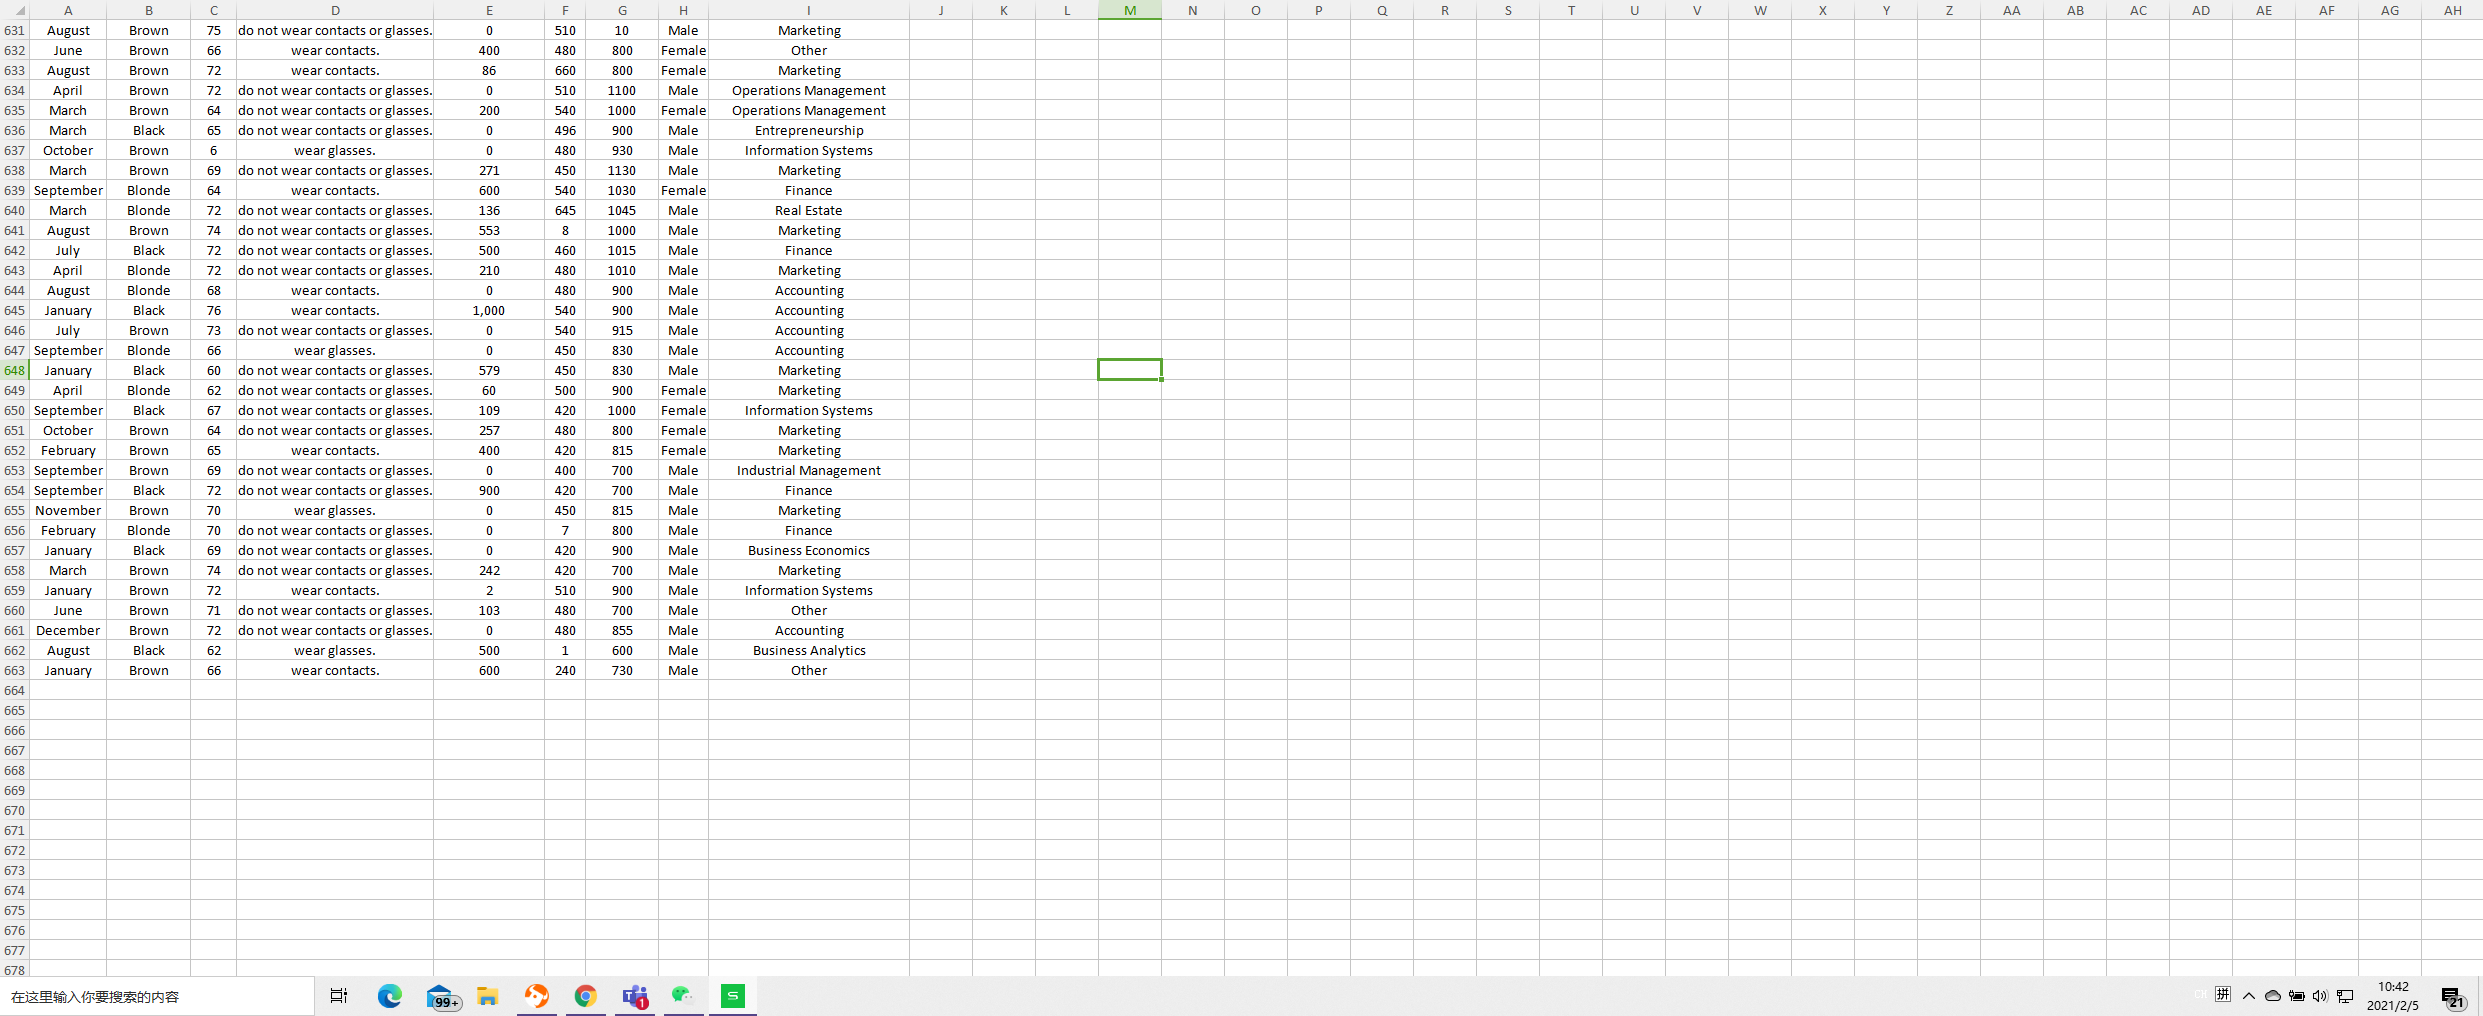Select row 663 header

[15, 670]
